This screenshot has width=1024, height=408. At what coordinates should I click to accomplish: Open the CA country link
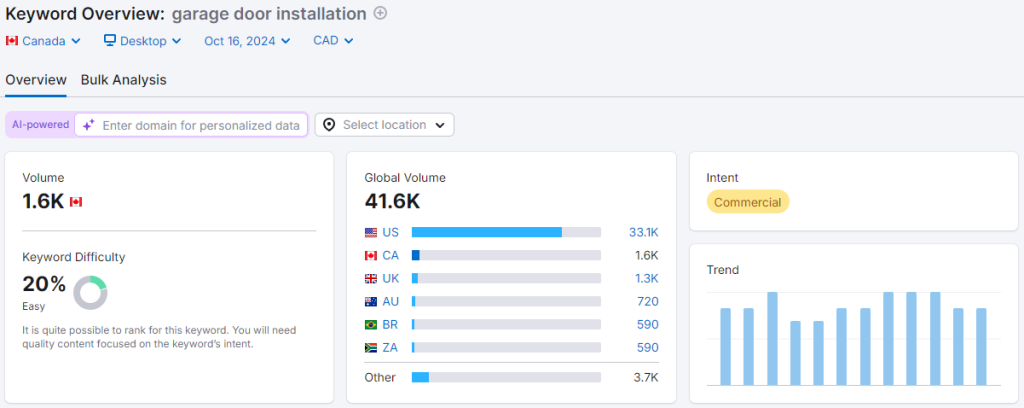pos(391,255)
